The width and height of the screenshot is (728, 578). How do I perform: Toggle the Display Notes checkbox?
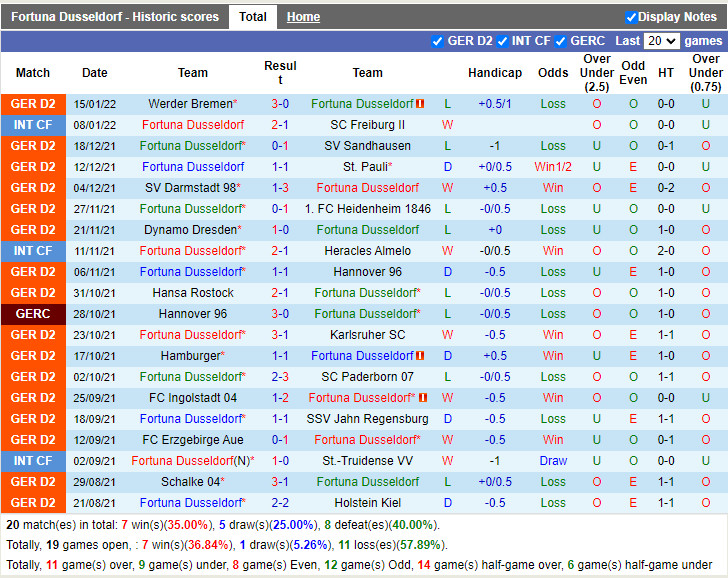coord(630,17)
